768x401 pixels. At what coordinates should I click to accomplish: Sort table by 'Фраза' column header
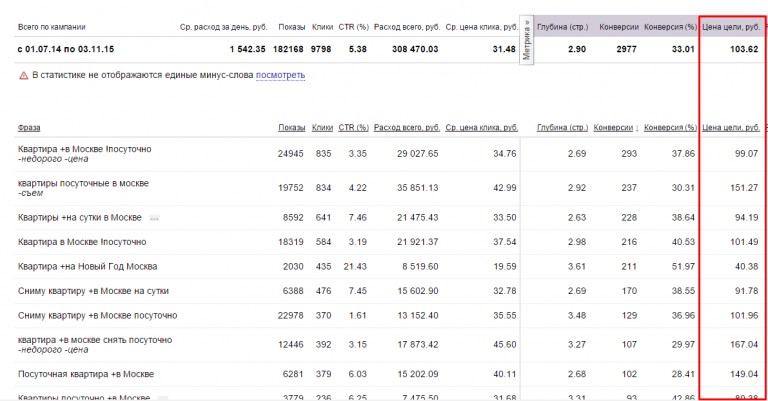pos(32,128)
